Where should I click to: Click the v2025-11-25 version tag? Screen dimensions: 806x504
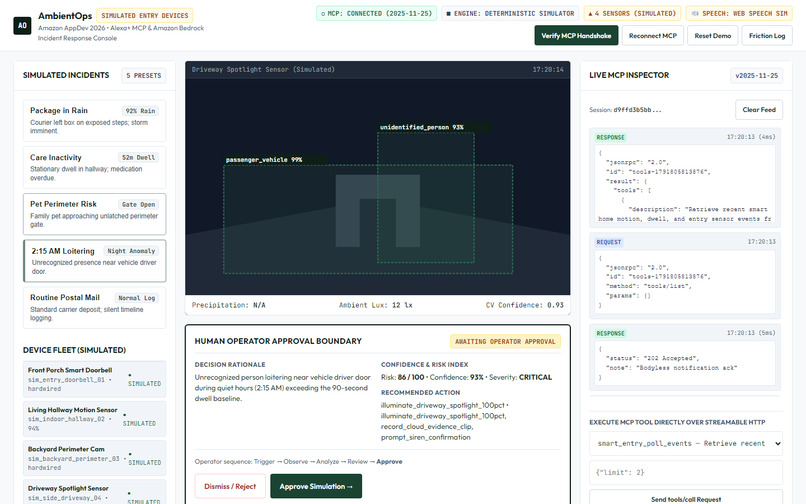(757, 76)
